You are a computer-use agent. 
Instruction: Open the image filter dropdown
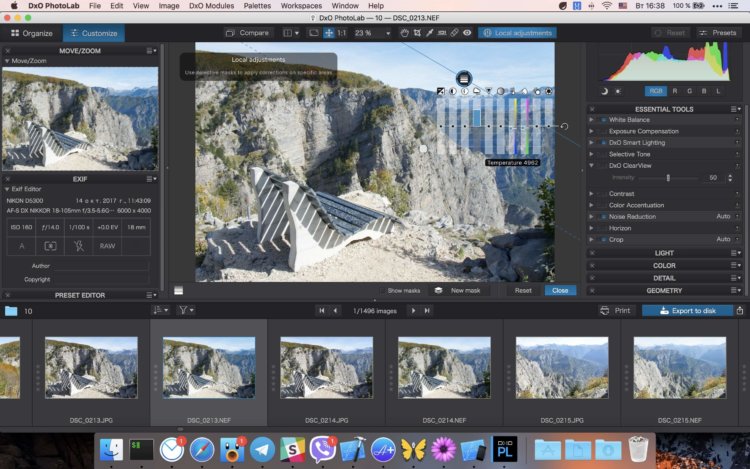[x=186, y=310]
